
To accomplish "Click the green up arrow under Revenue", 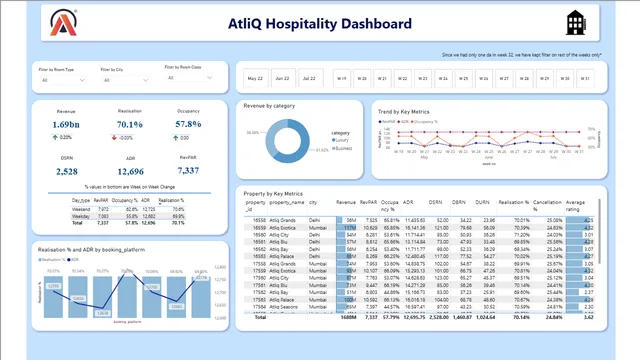I will tap(55, 138).
